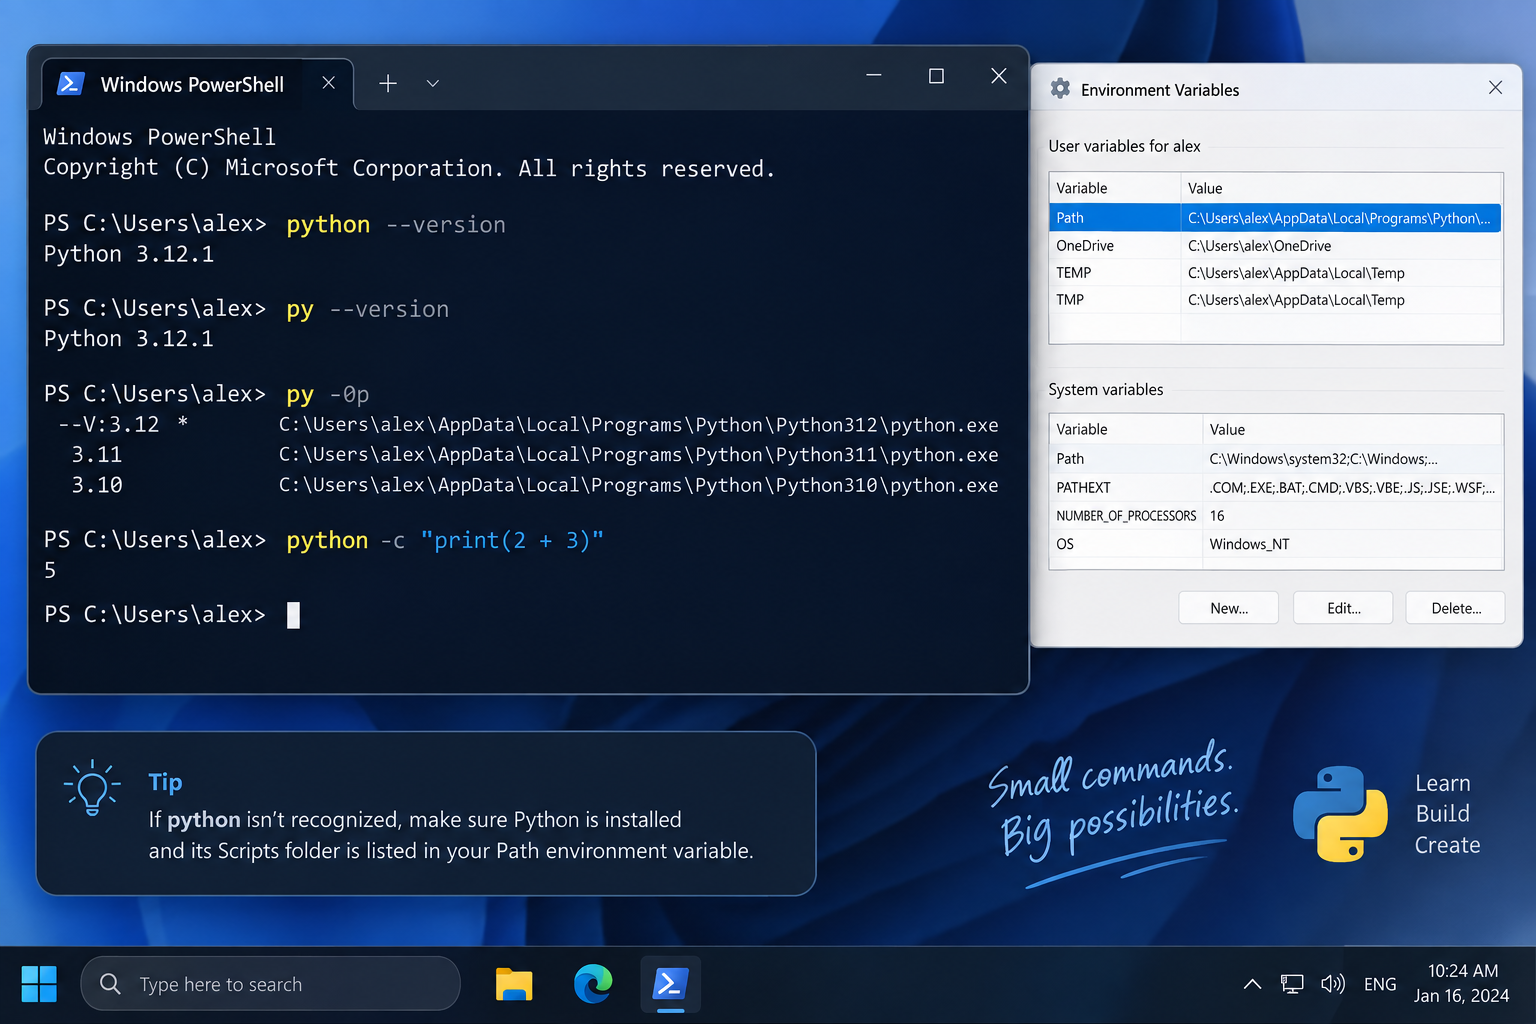Click the taskbar search box
Image resolution: width=1536 pixels, height=1024 pixels.
point(270,984)
